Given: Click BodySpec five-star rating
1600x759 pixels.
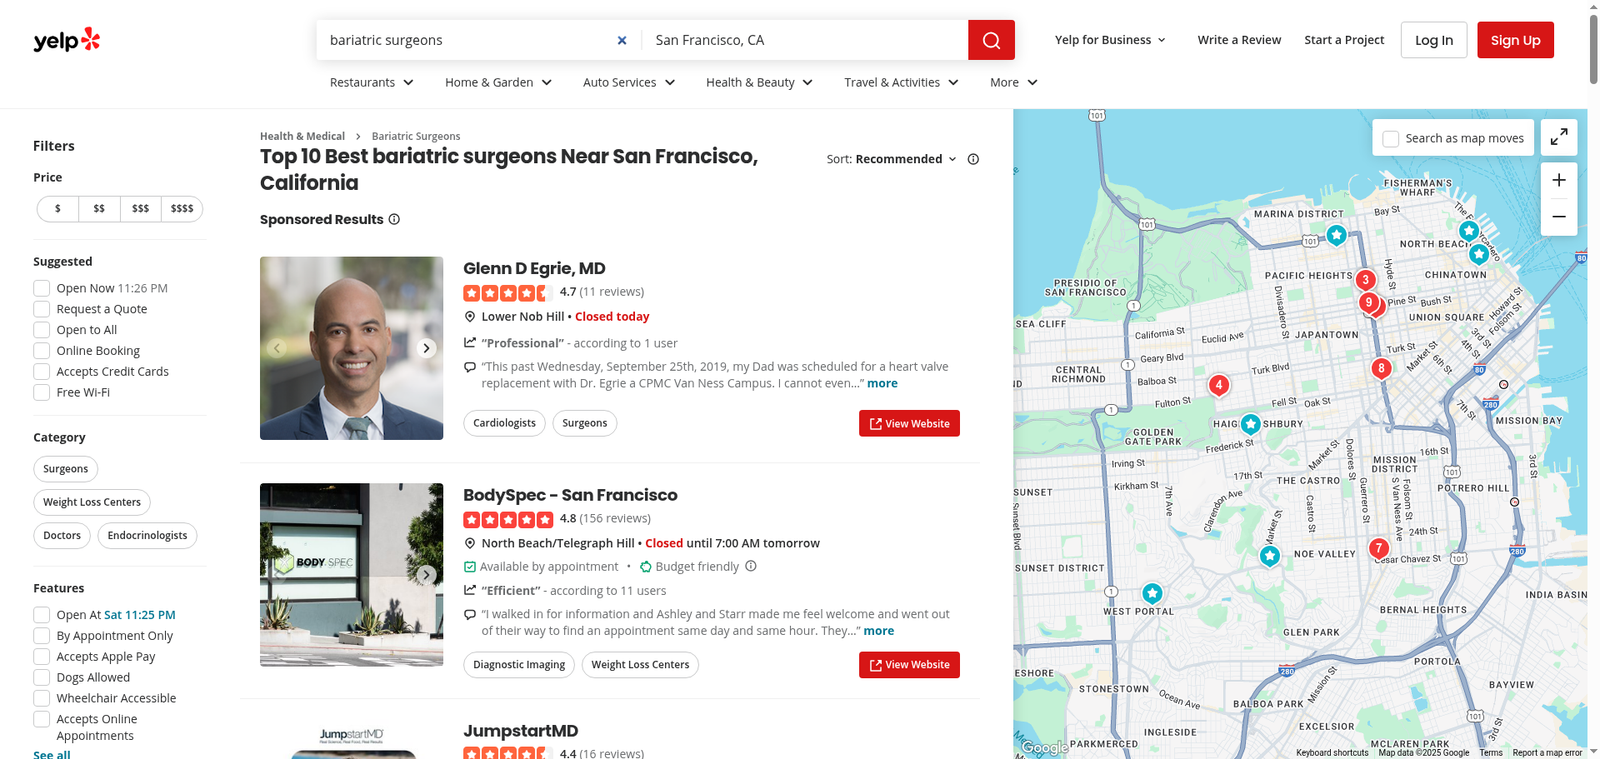Looking at the screenshot, I should pos(508,519).
